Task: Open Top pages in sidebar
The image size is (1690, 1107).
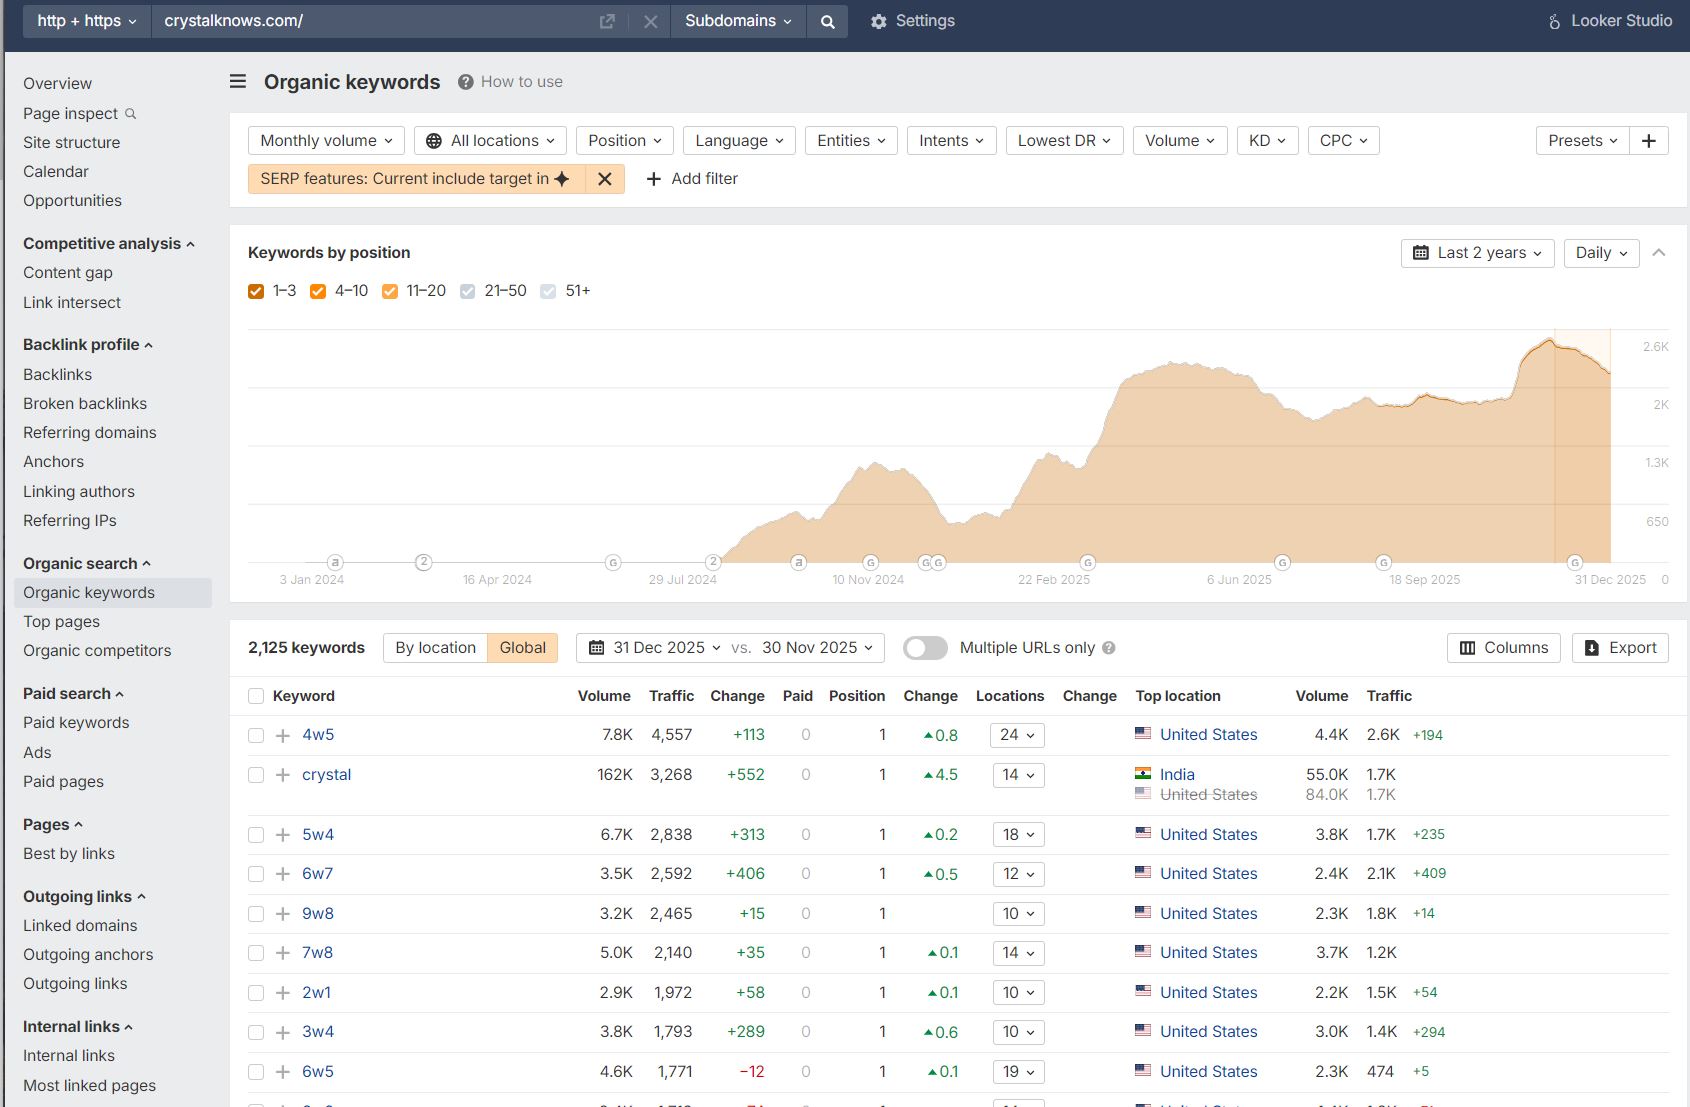Action: pos(61,621)
